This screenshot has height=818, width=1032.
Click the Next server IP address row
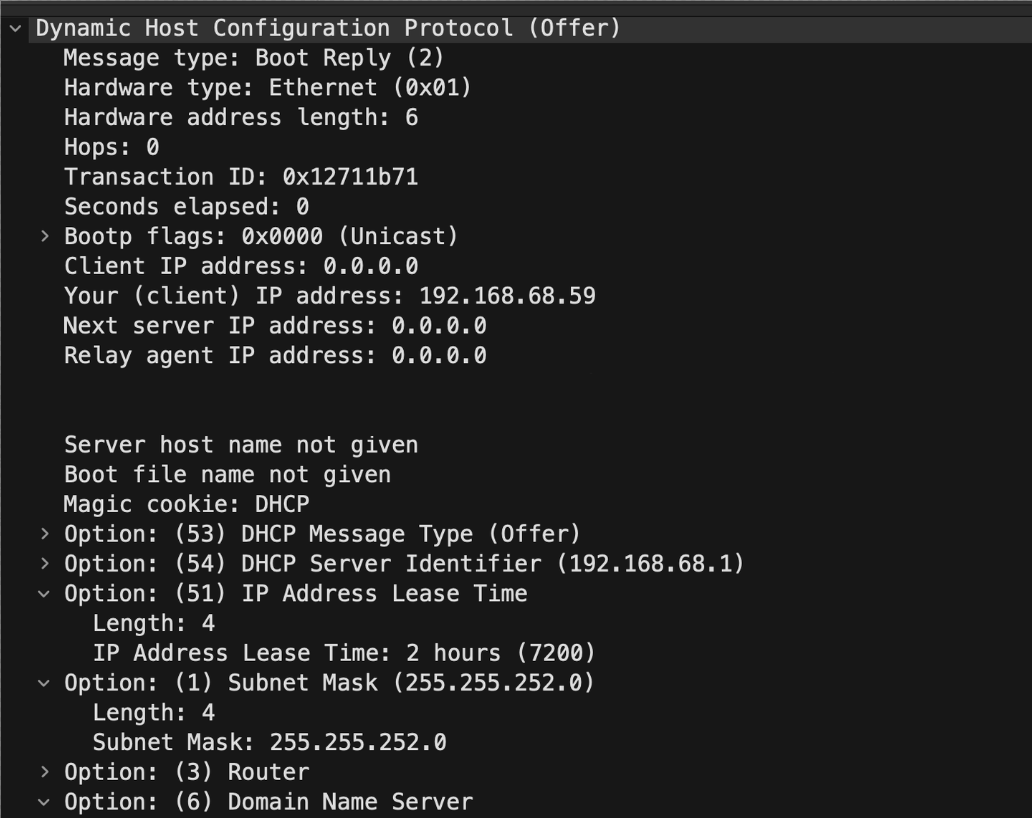pyautogui.click(x=275, y=326)
